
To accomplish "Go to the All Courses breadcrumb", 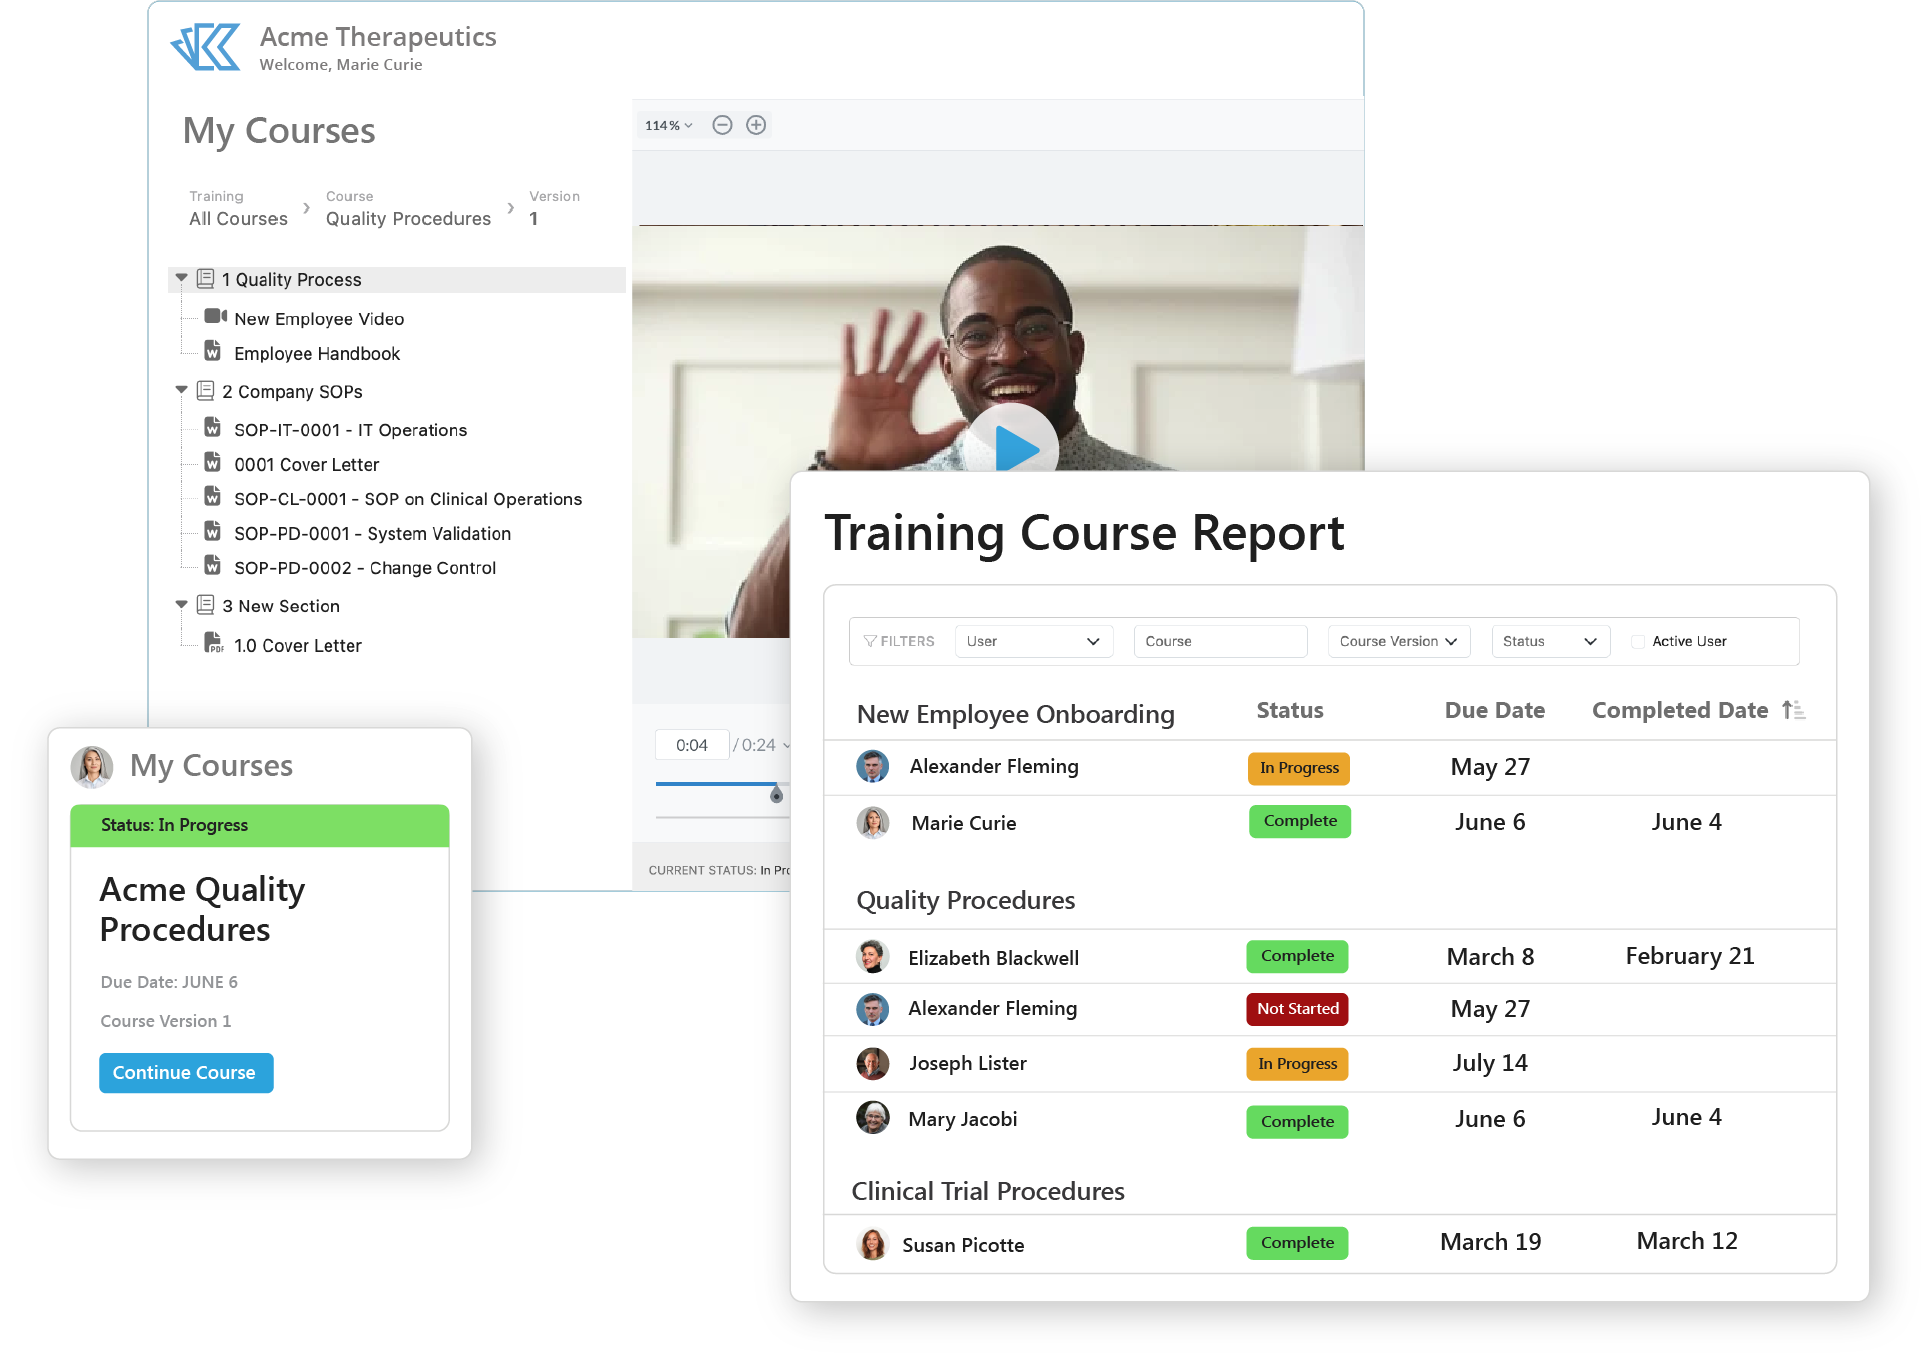I will (x=238, y=219).
